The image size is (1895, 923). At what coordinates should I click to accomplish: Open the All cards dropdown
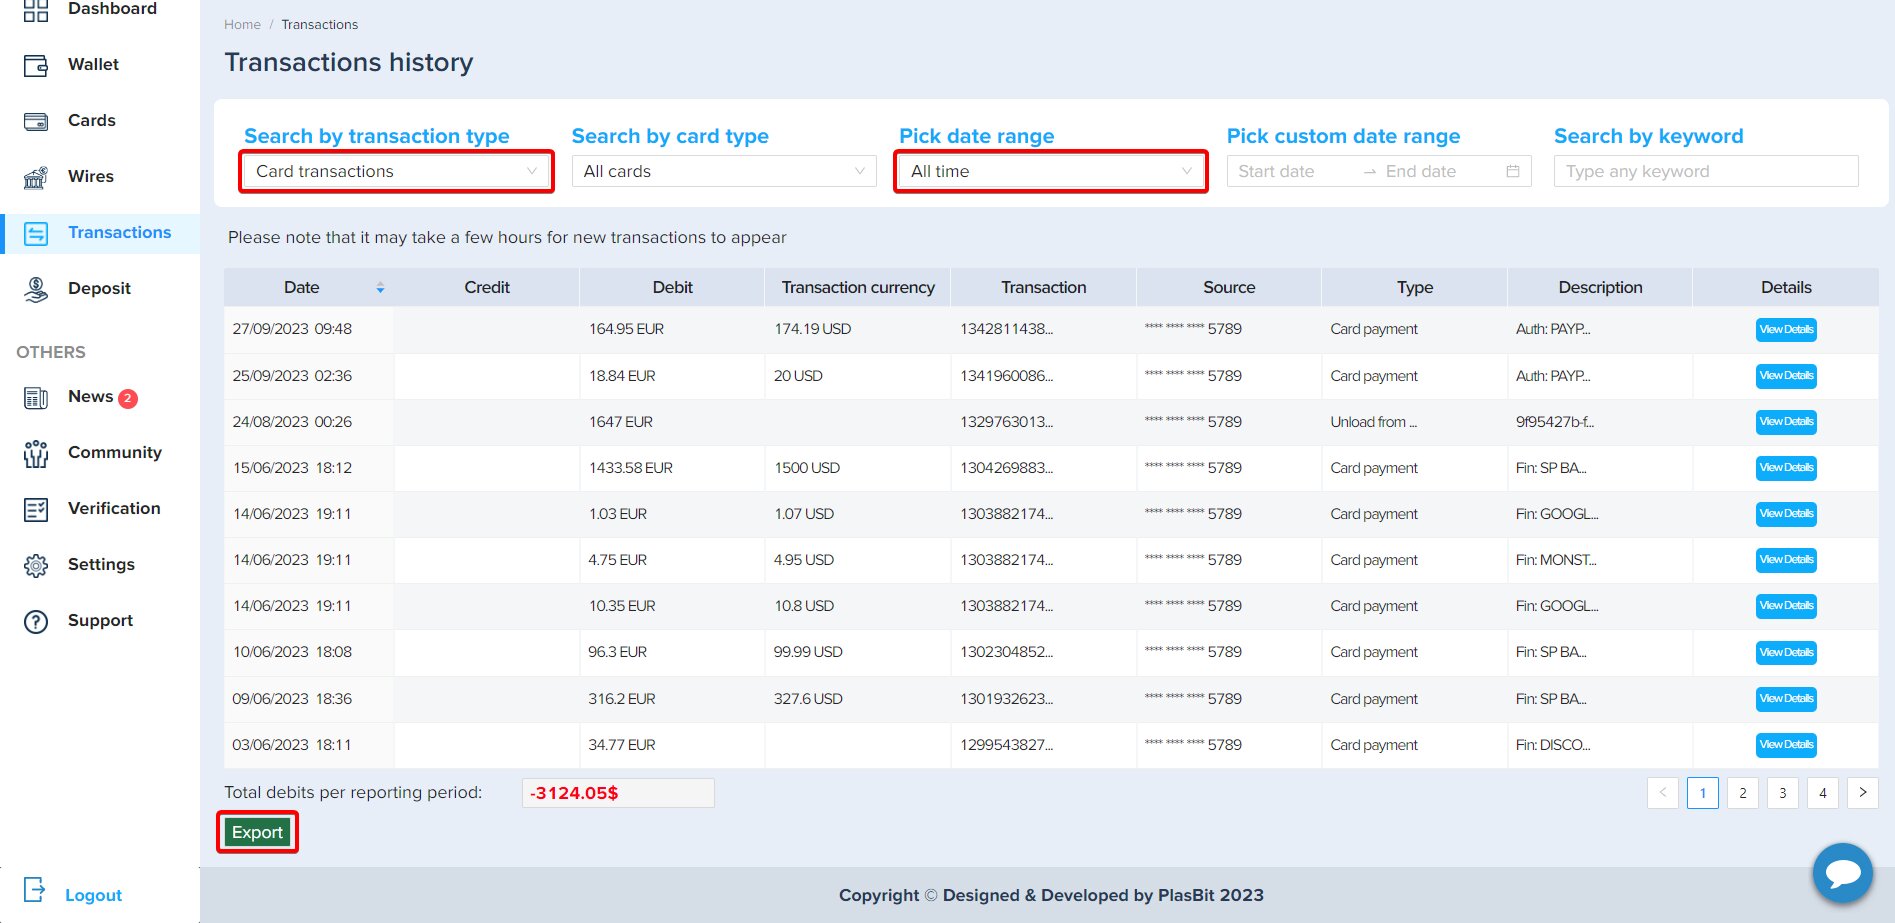(x=724, y=171)
